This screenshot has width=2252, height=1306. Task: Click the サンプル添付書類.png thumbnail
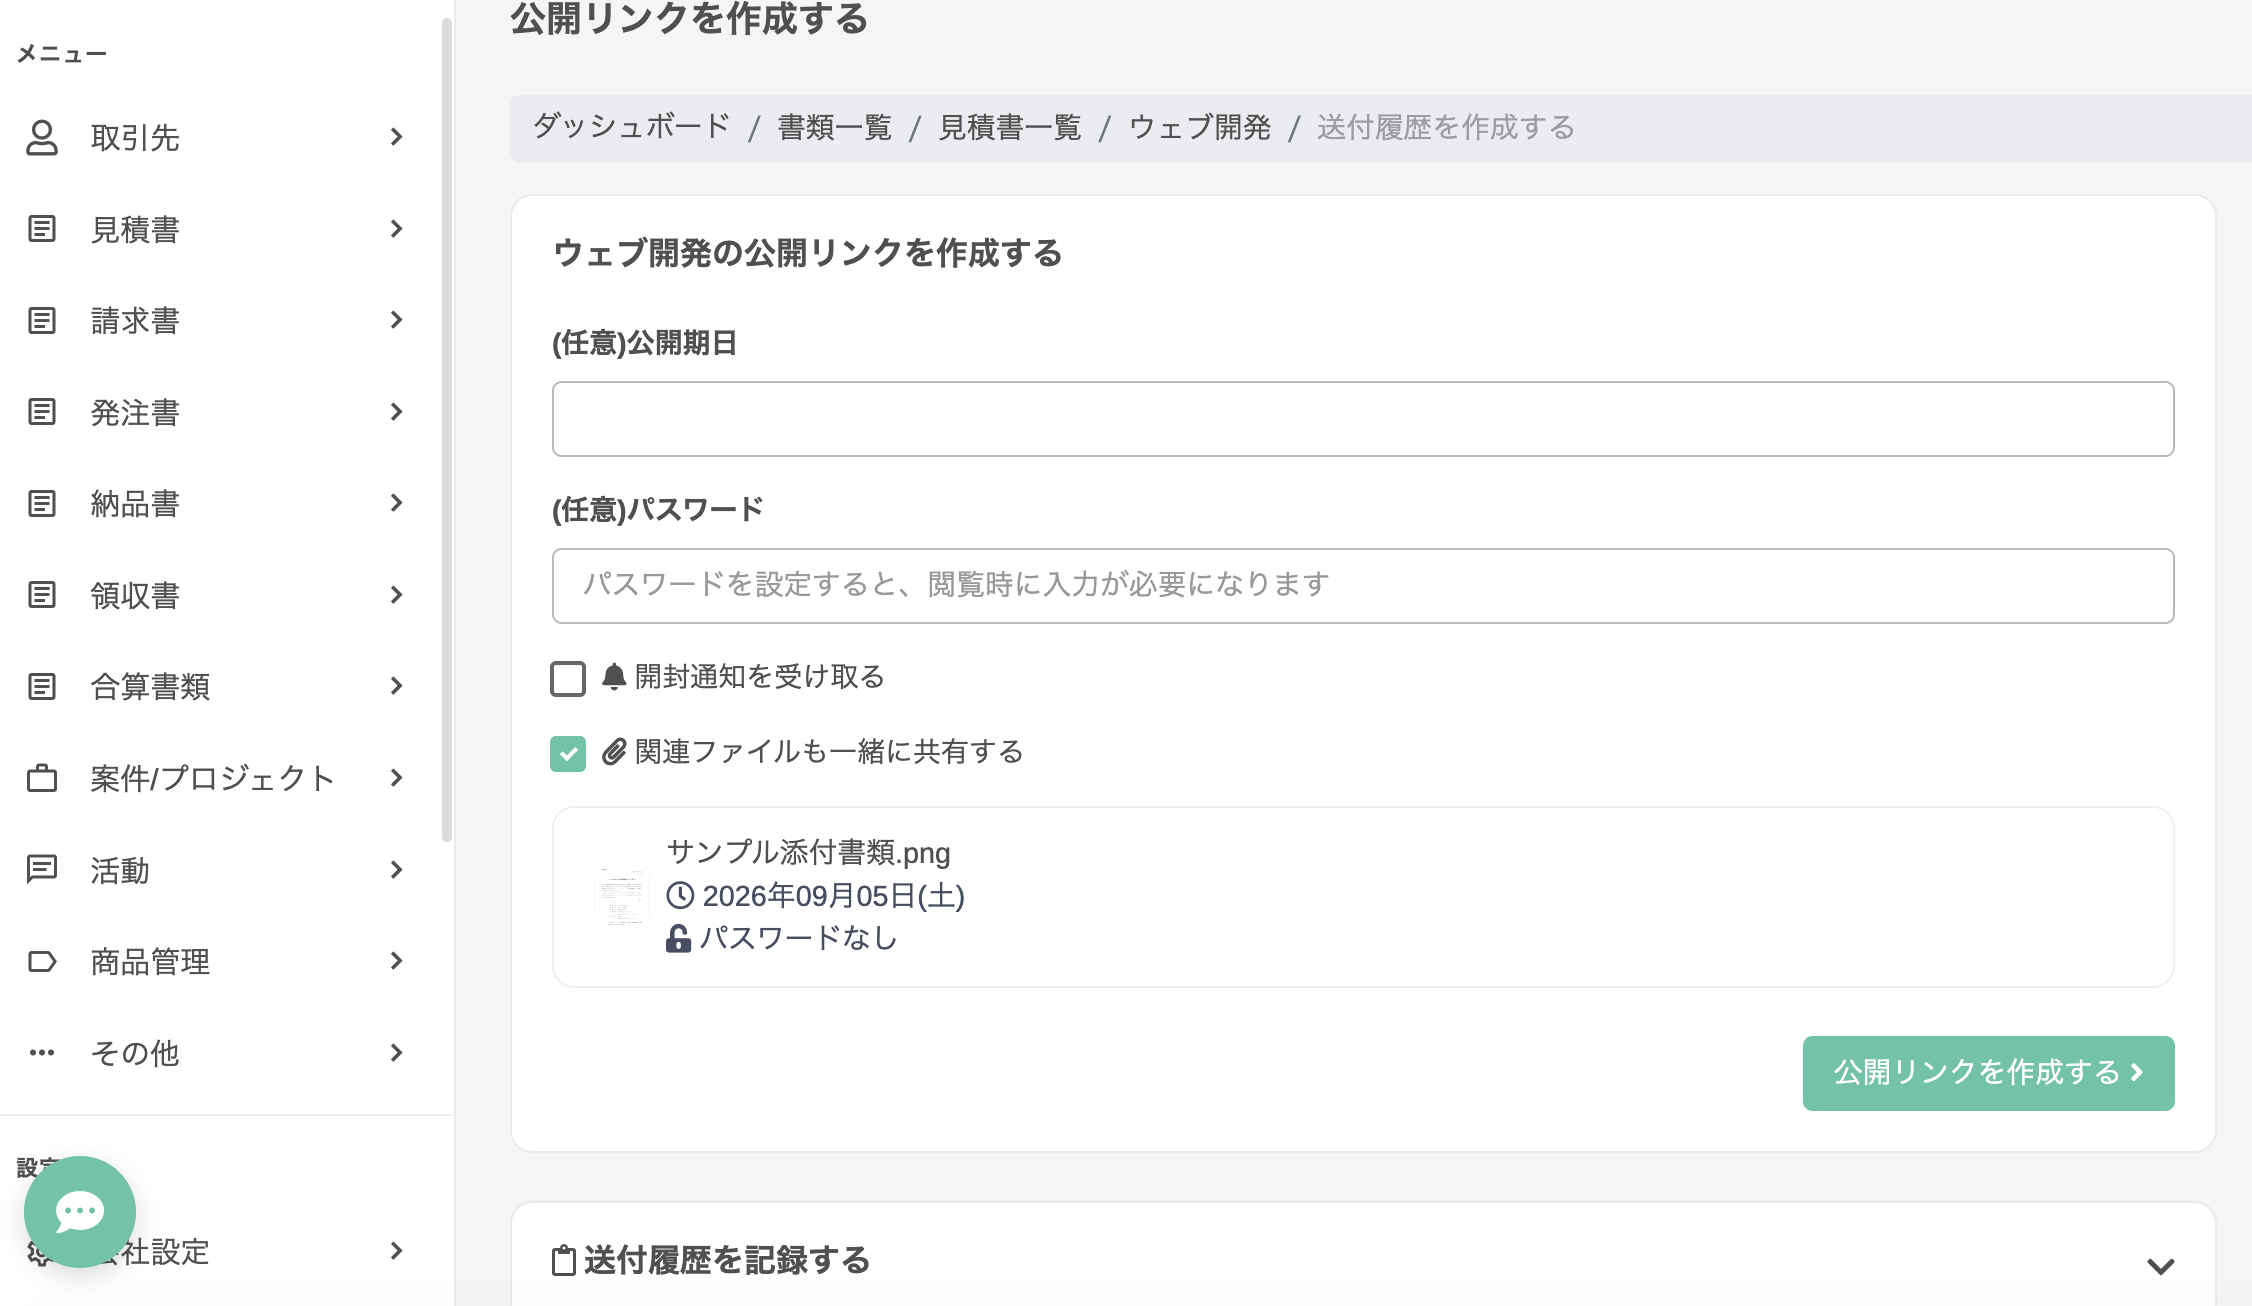point(622,897)
